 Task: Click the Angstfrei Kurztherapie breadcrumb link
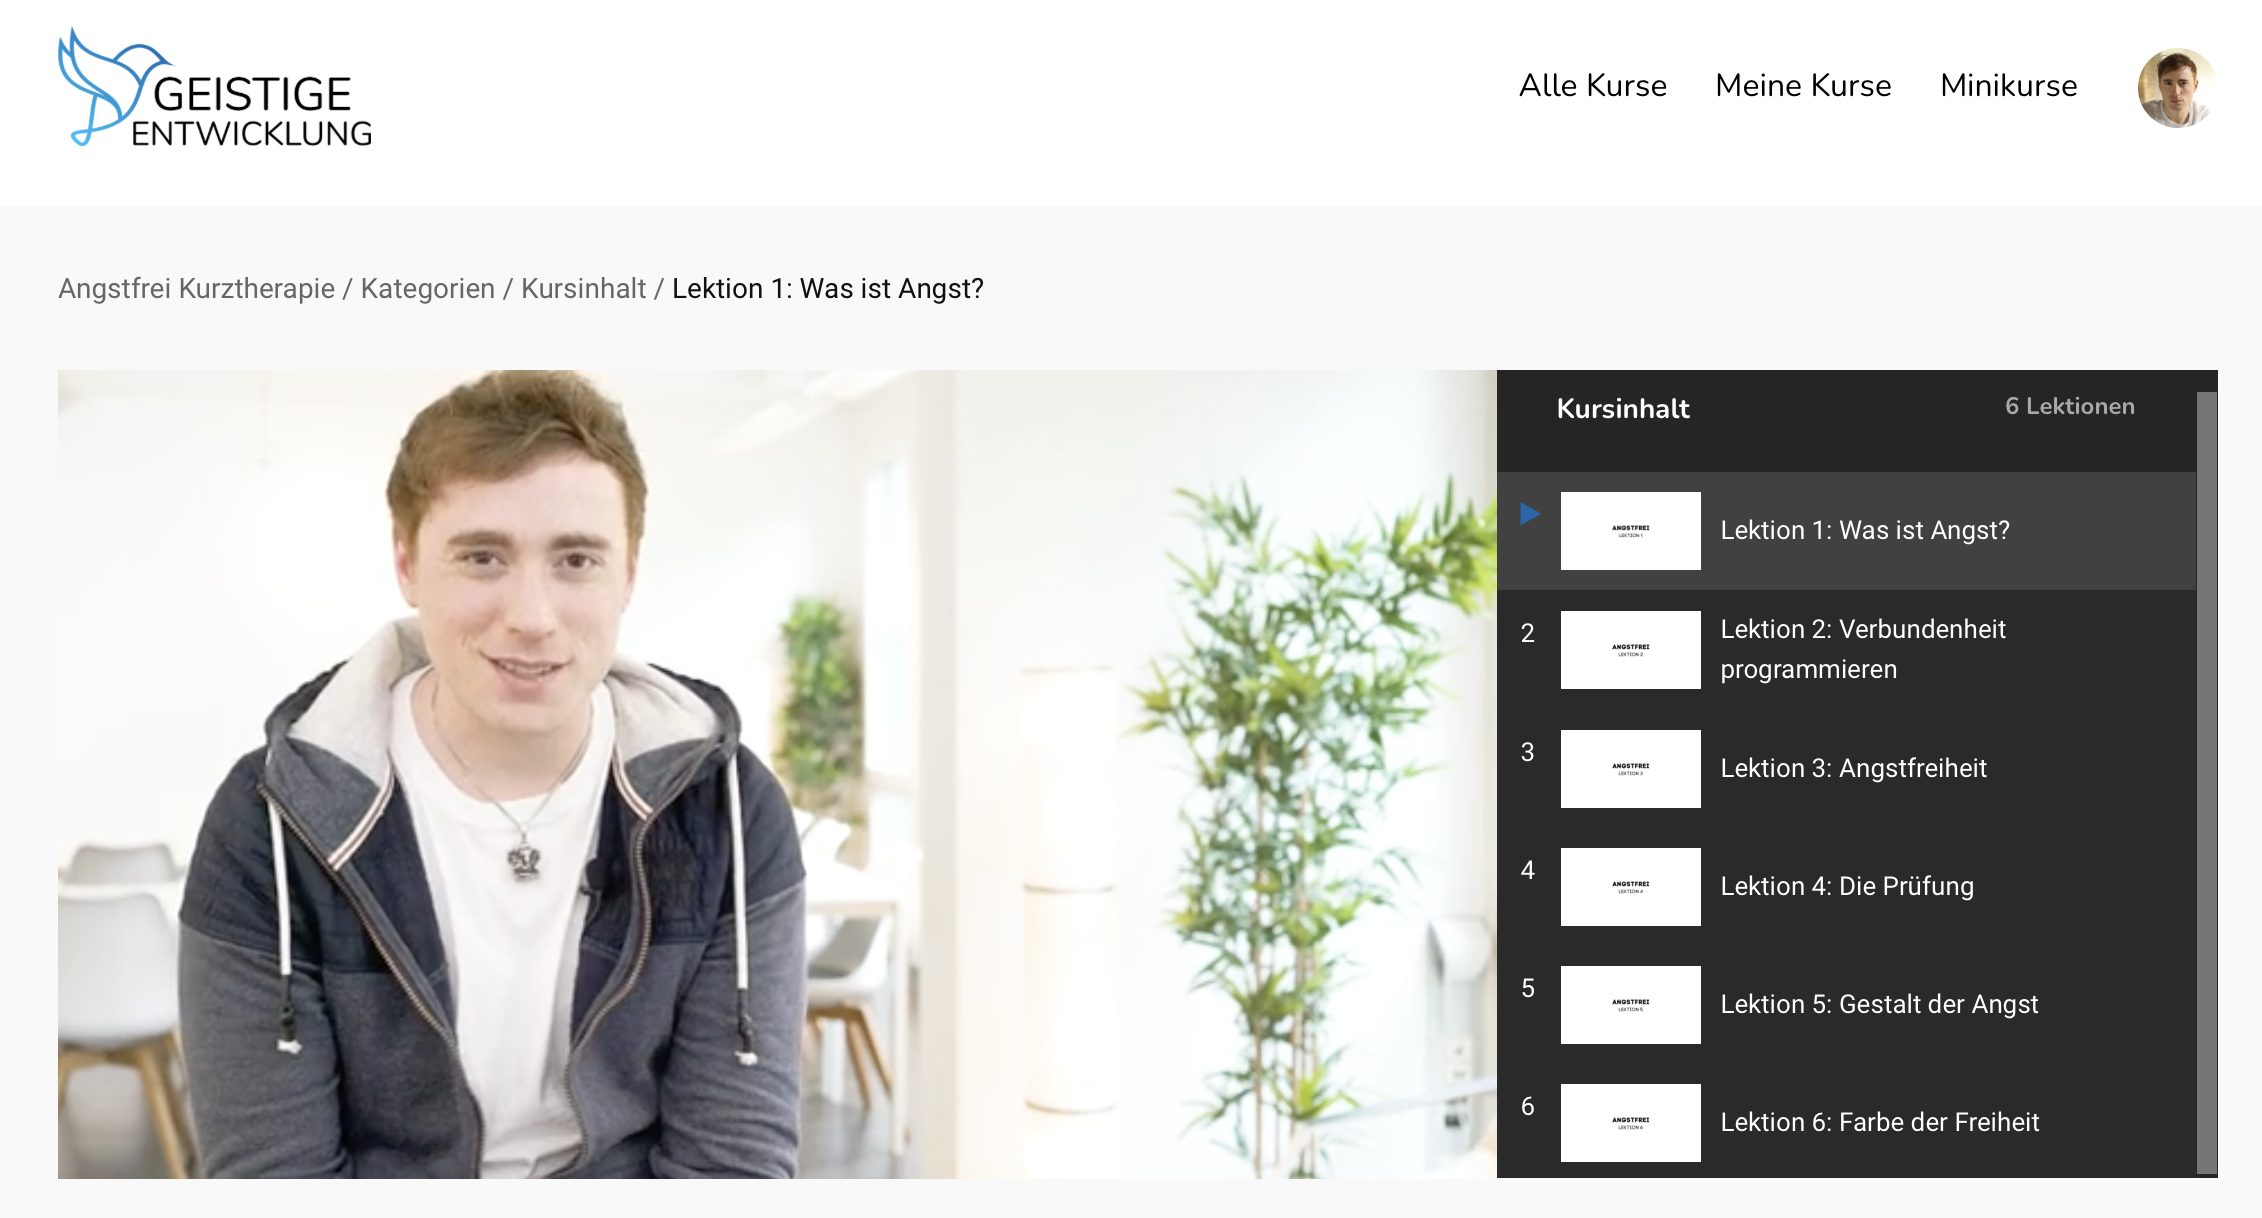click(x=196, y=289)
